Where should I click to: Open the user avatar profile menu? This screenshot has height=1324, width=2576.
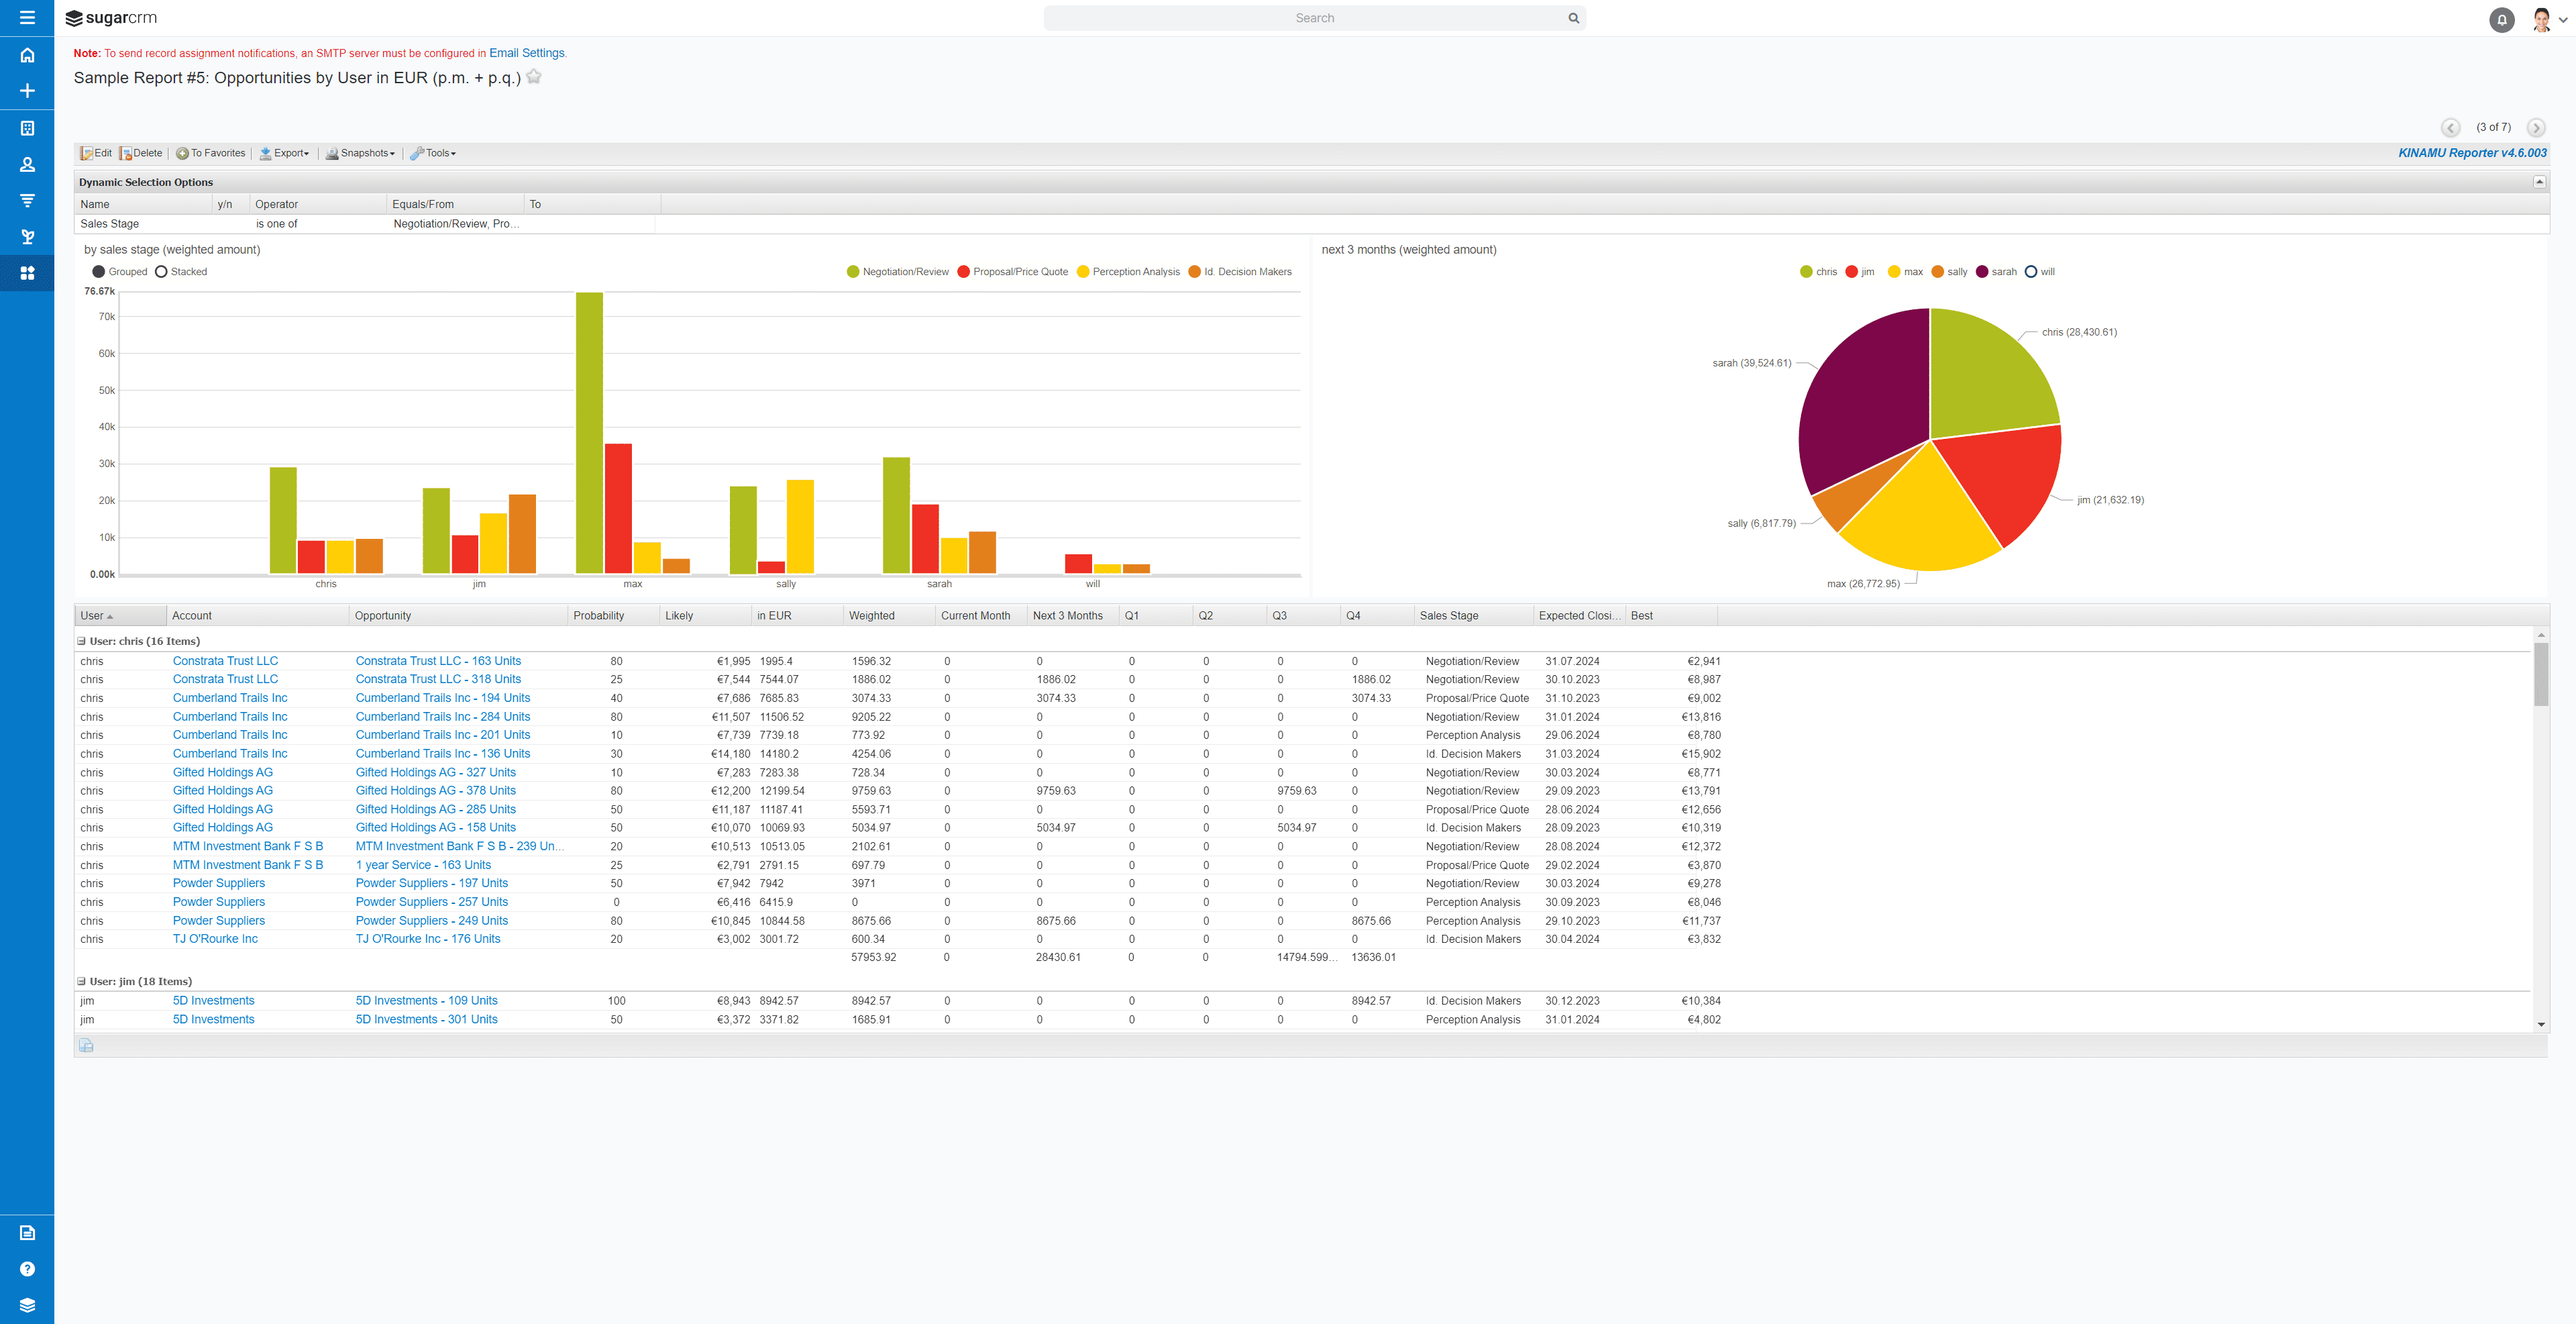click(x=2548, y=19)
